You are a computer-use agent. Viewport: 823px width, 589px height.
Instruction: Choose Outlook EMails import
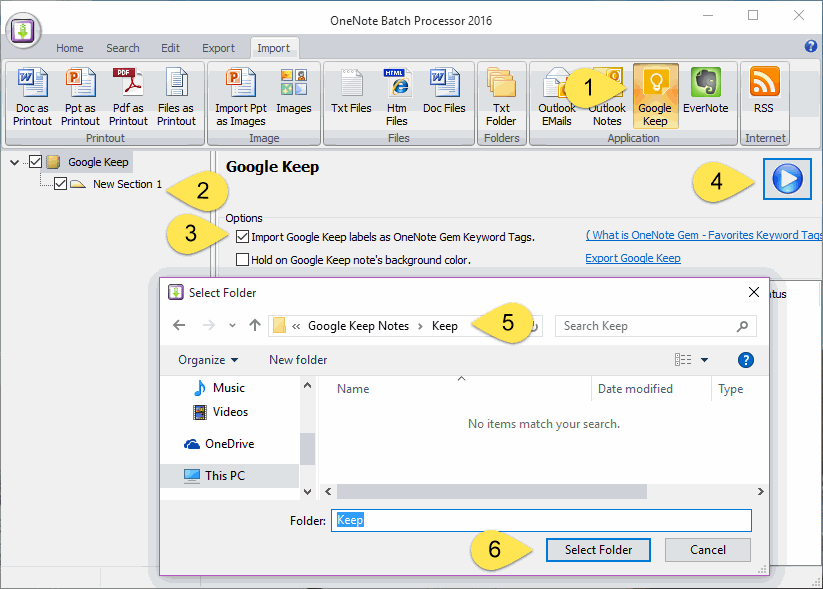556,97
